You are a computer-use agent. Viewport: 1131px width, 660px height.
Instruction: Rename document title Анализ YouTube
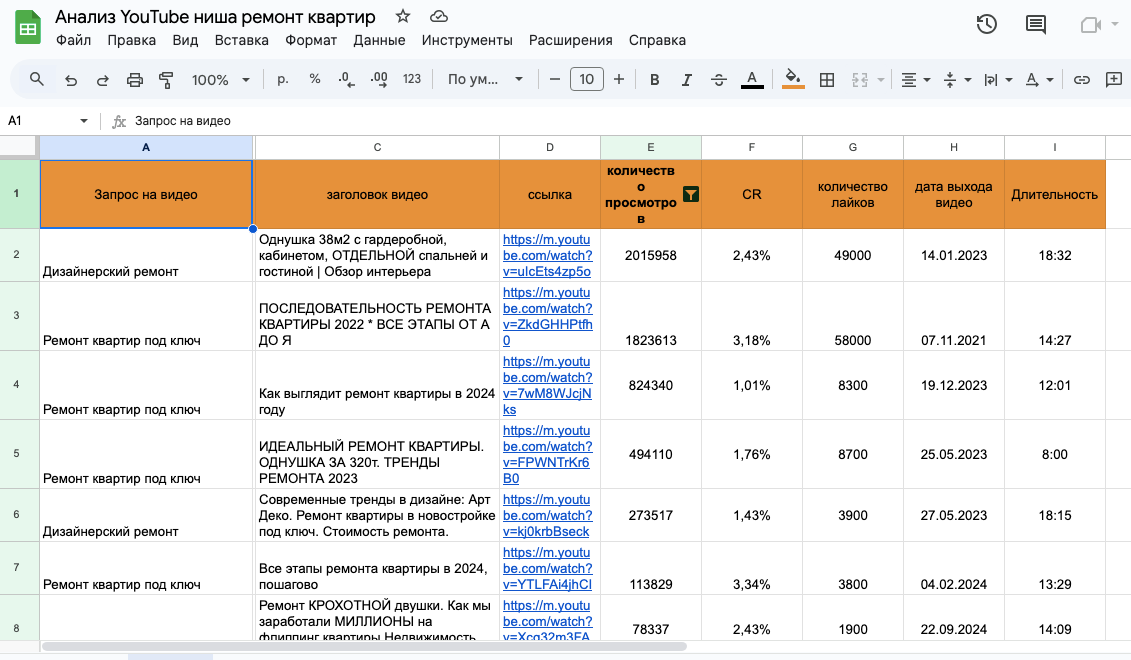coord(215,17)
